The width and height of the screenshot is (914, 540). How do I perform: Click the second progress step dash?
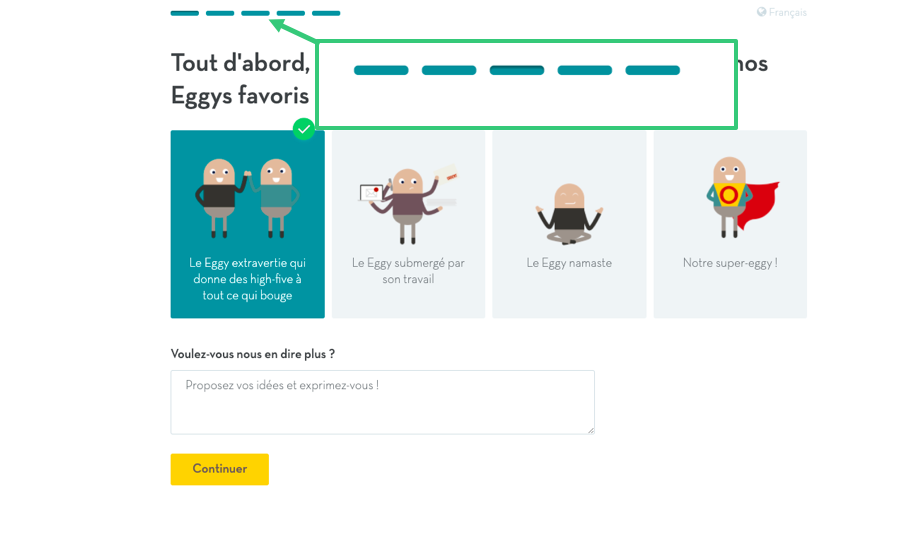click(x=220, y=13)
